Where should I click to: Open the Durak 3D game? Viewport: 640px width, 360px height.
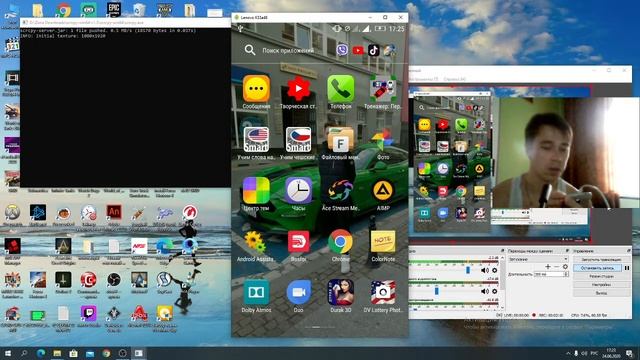tap(340, 292)
